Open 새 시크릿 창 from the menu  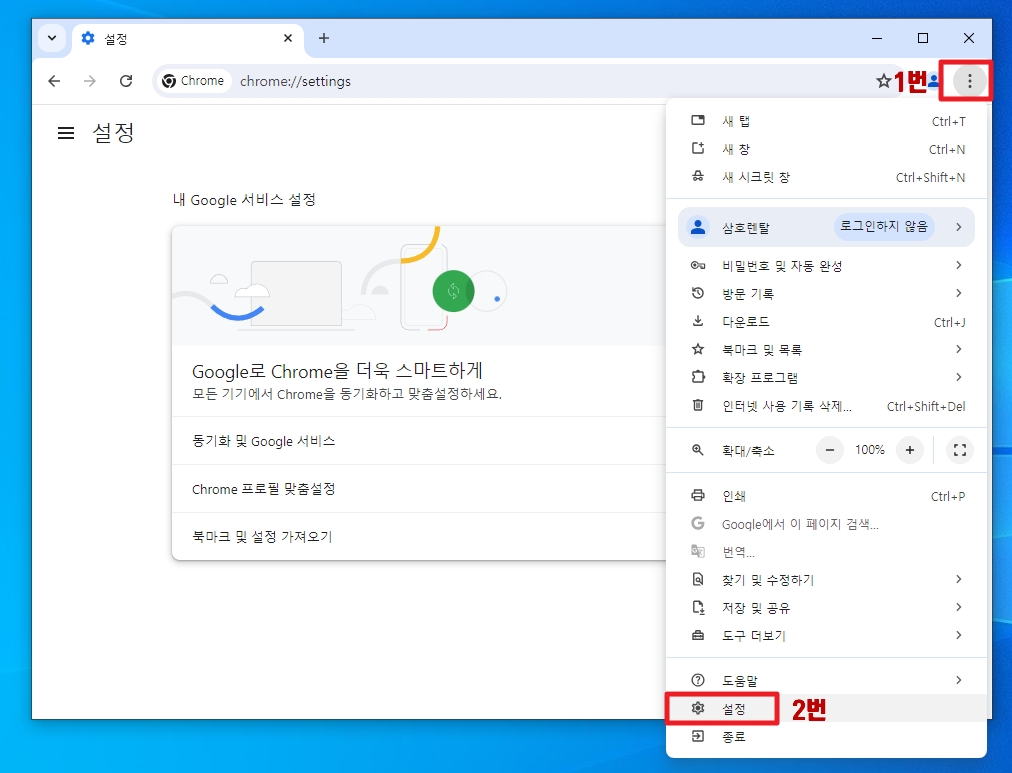click(826, 177)
